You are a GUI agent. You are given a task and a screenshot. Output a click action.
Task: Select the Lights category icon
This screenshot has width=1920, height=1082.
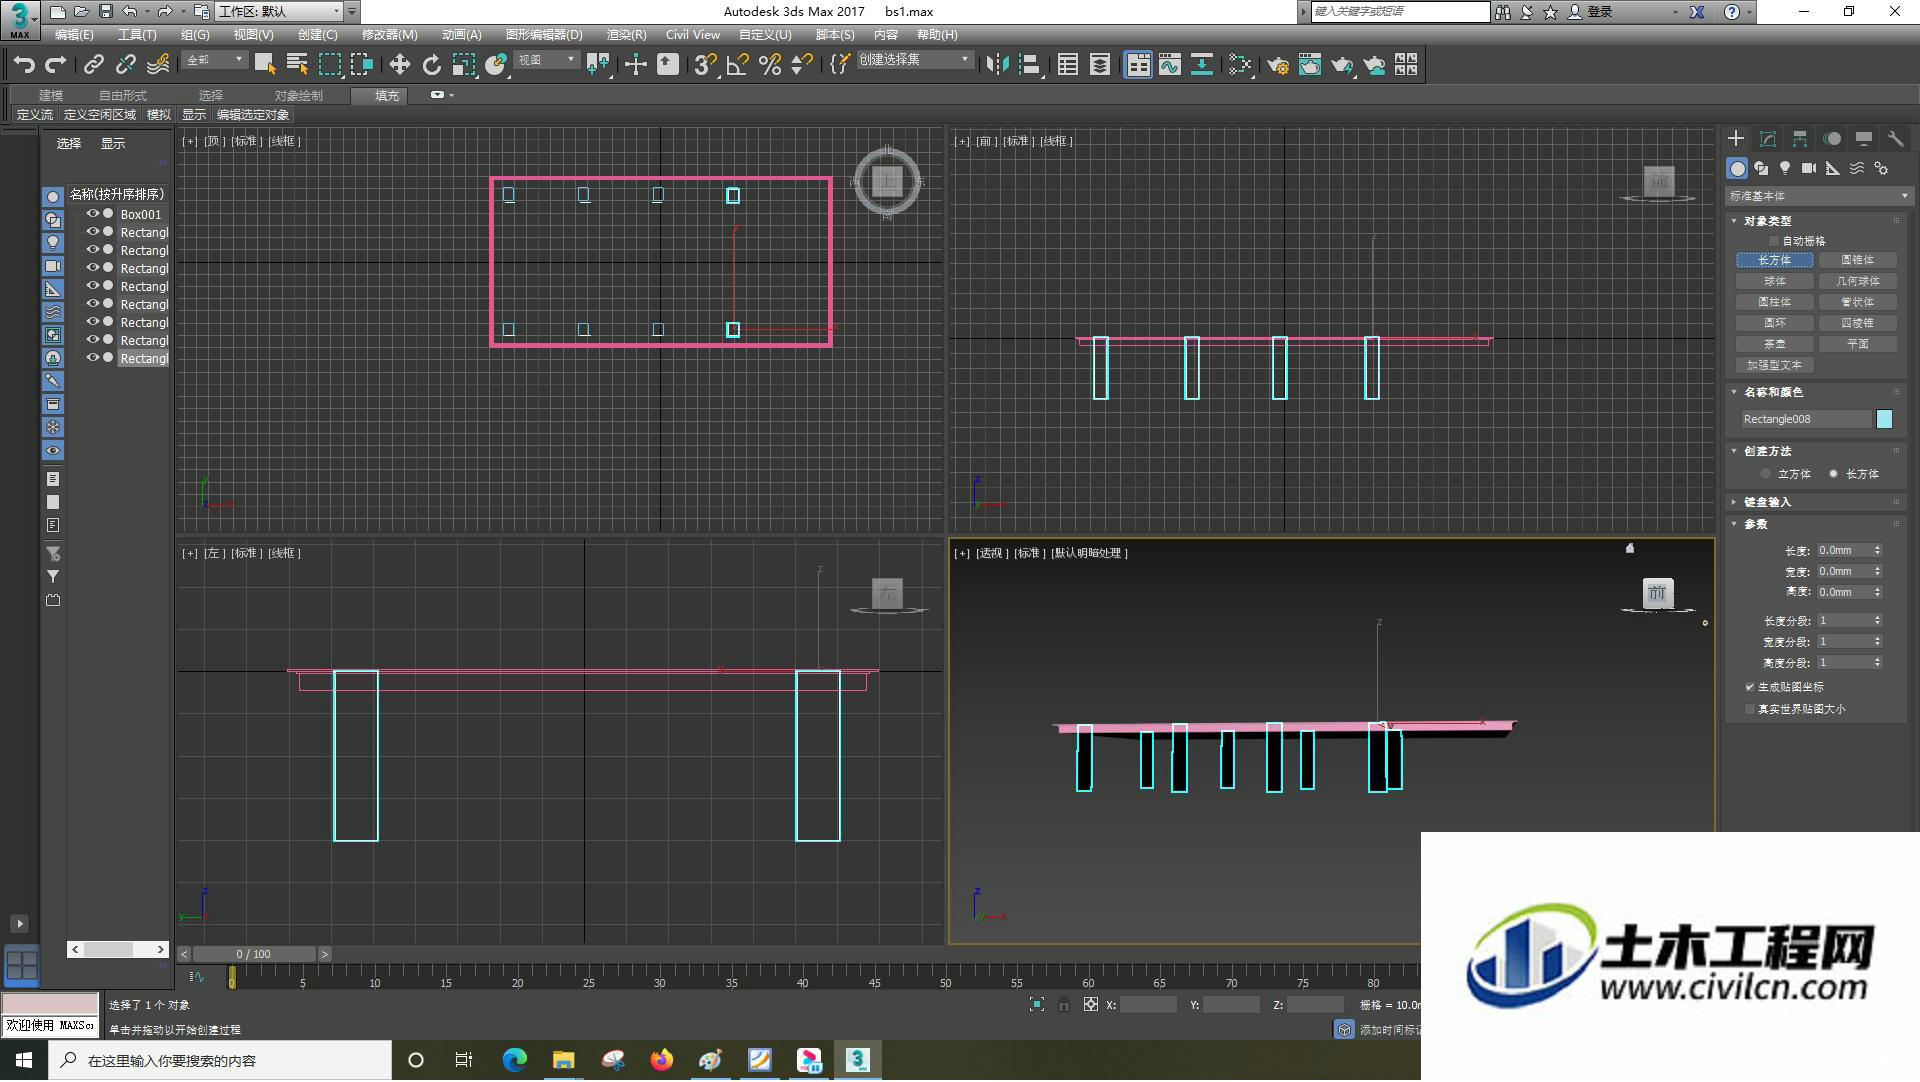(1785, 168)
